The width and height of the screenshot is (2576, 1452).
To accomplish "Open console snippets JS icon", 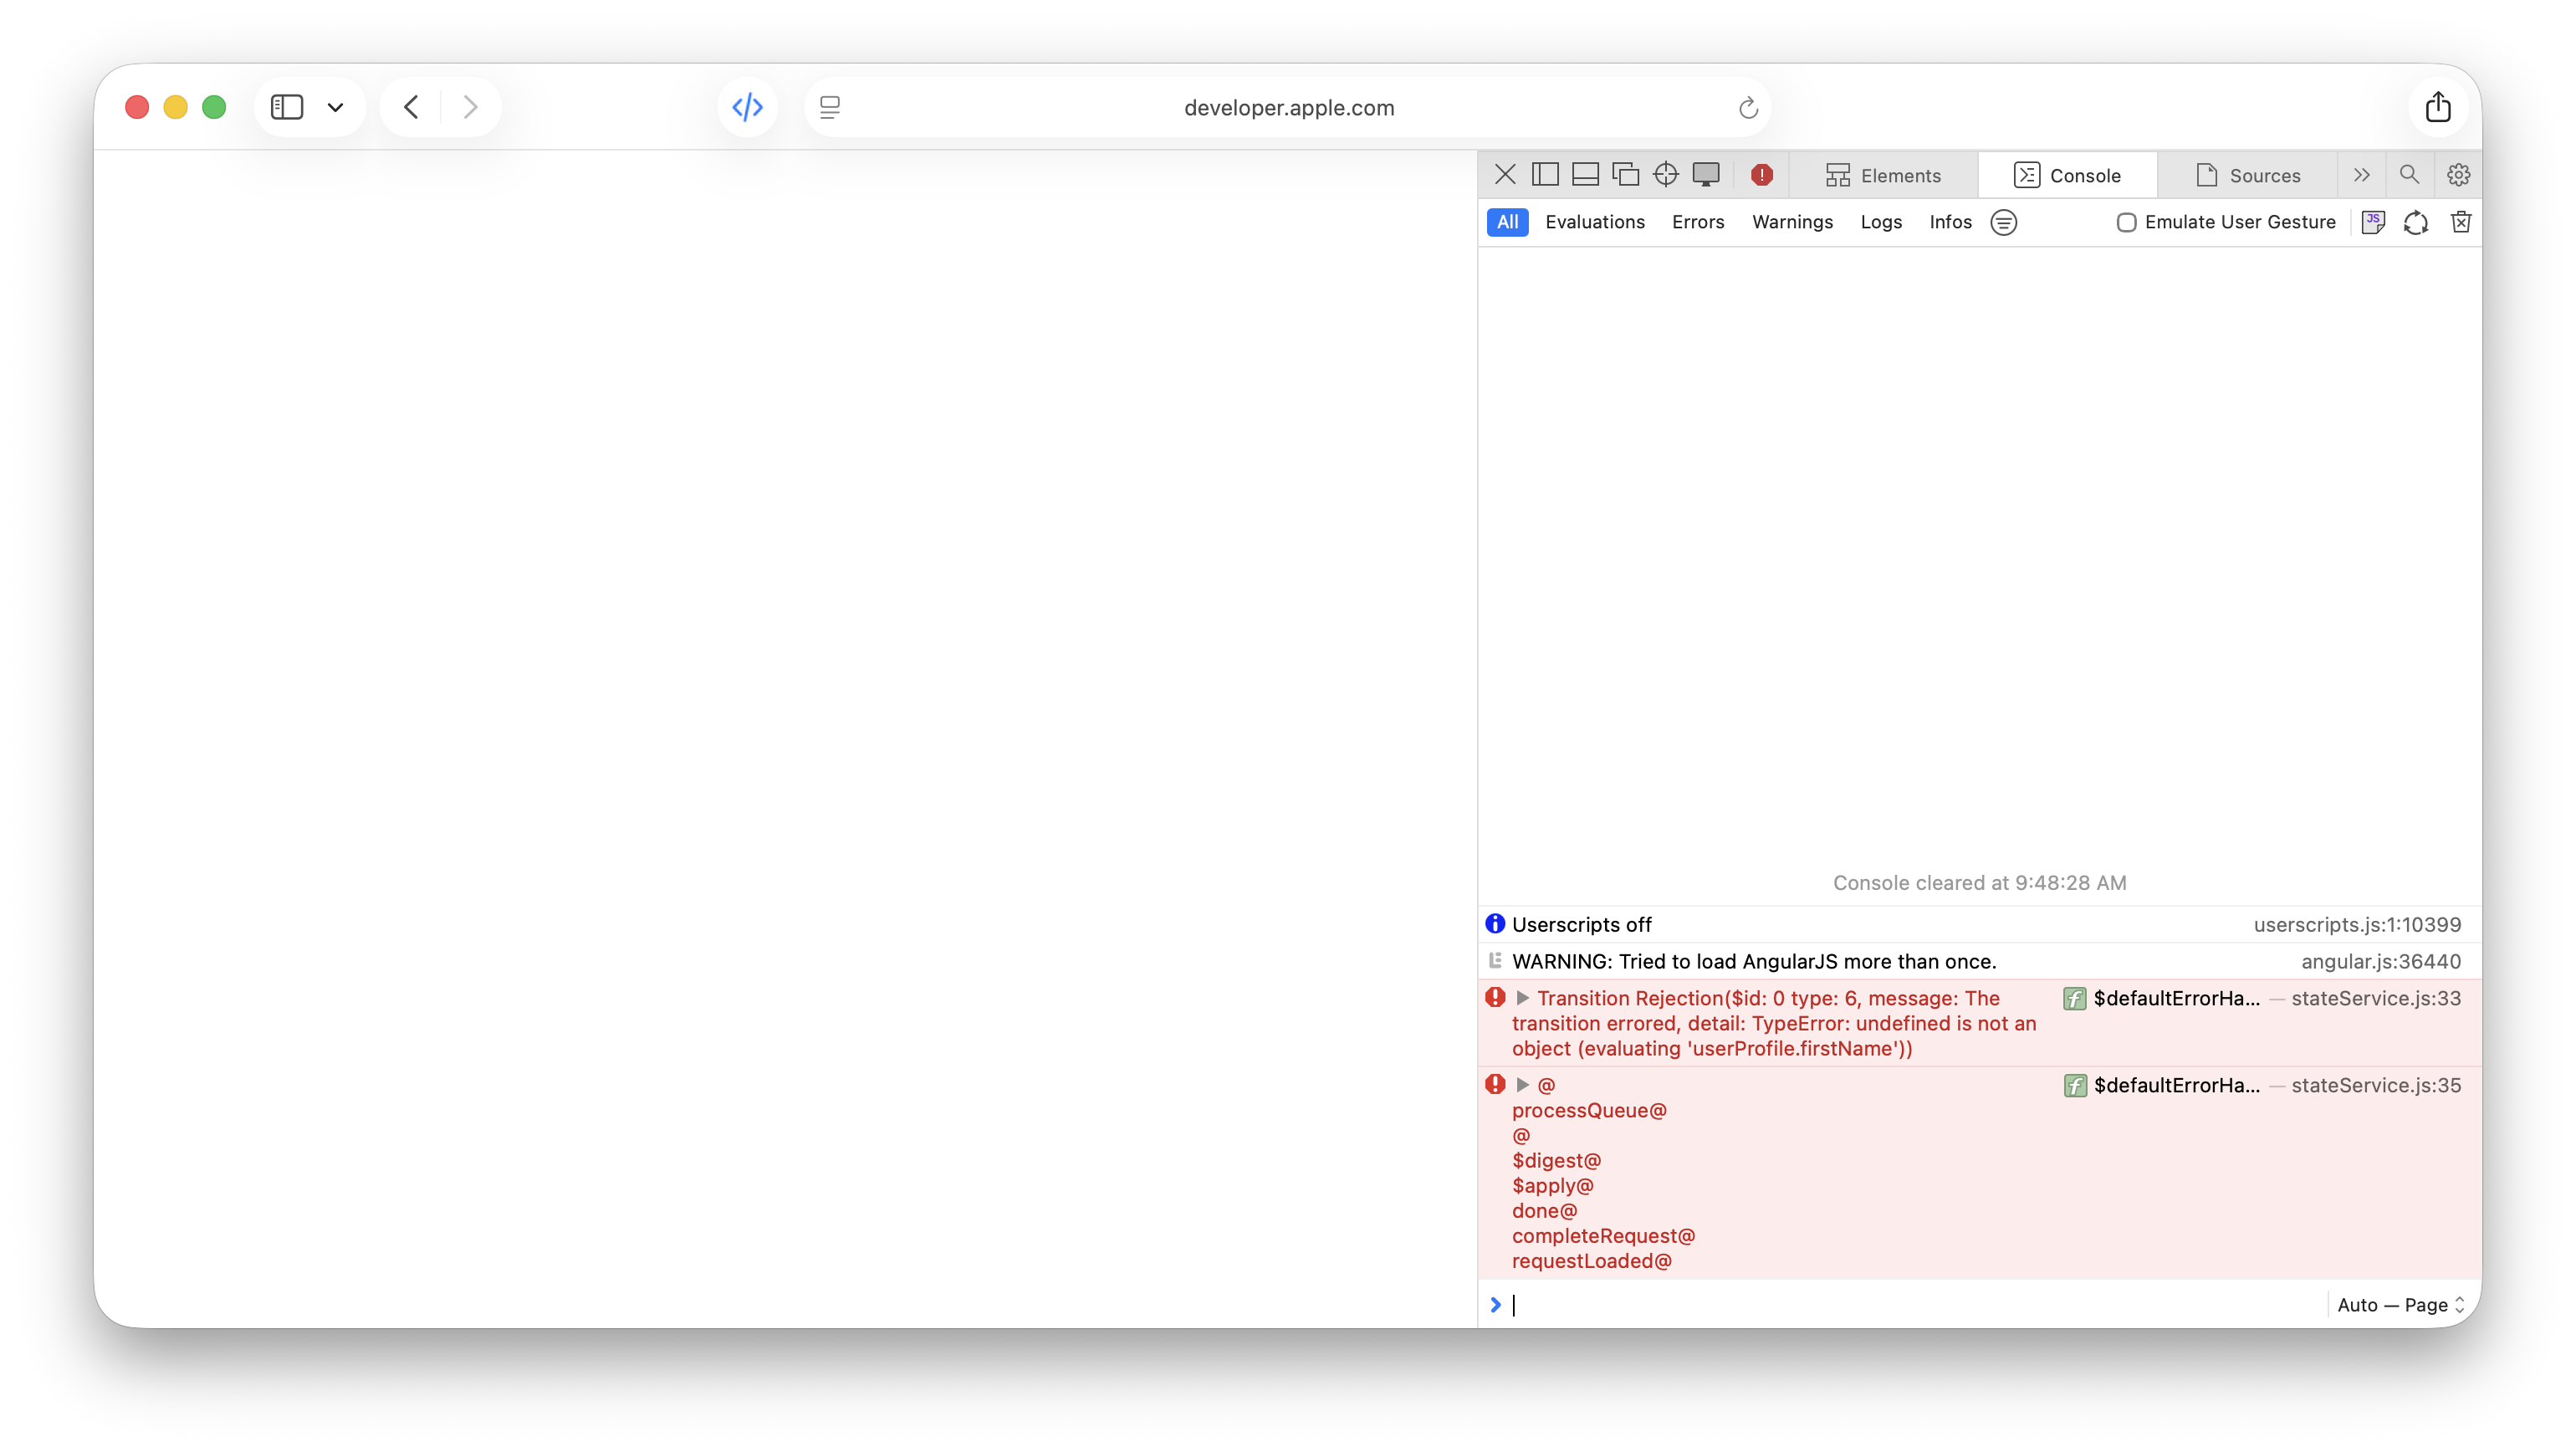I will [x=2372, y=222].
